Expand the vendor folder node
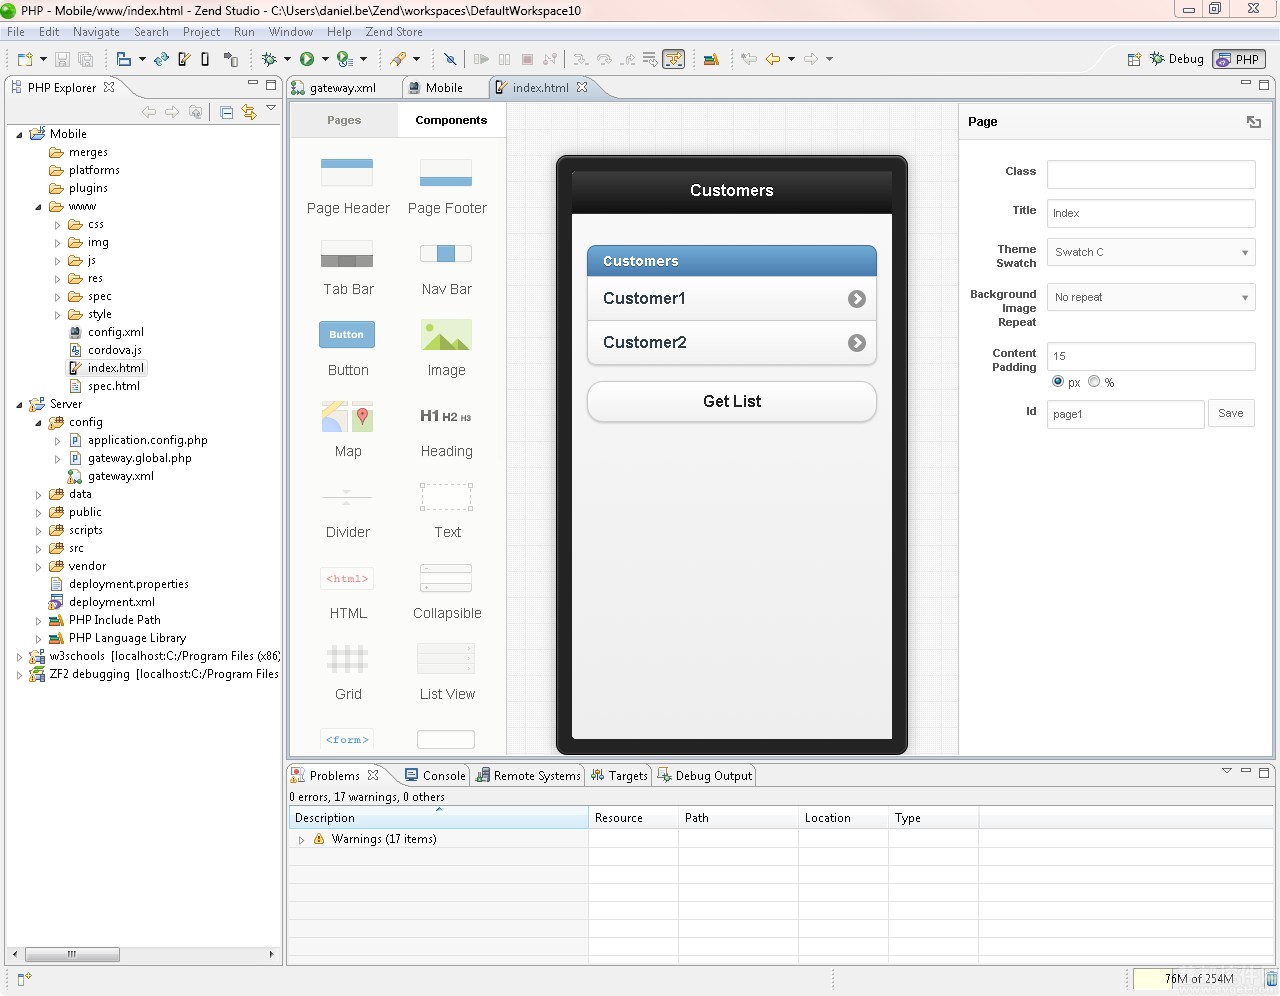Screen dimensions: 1280x996 pos(38,567)
